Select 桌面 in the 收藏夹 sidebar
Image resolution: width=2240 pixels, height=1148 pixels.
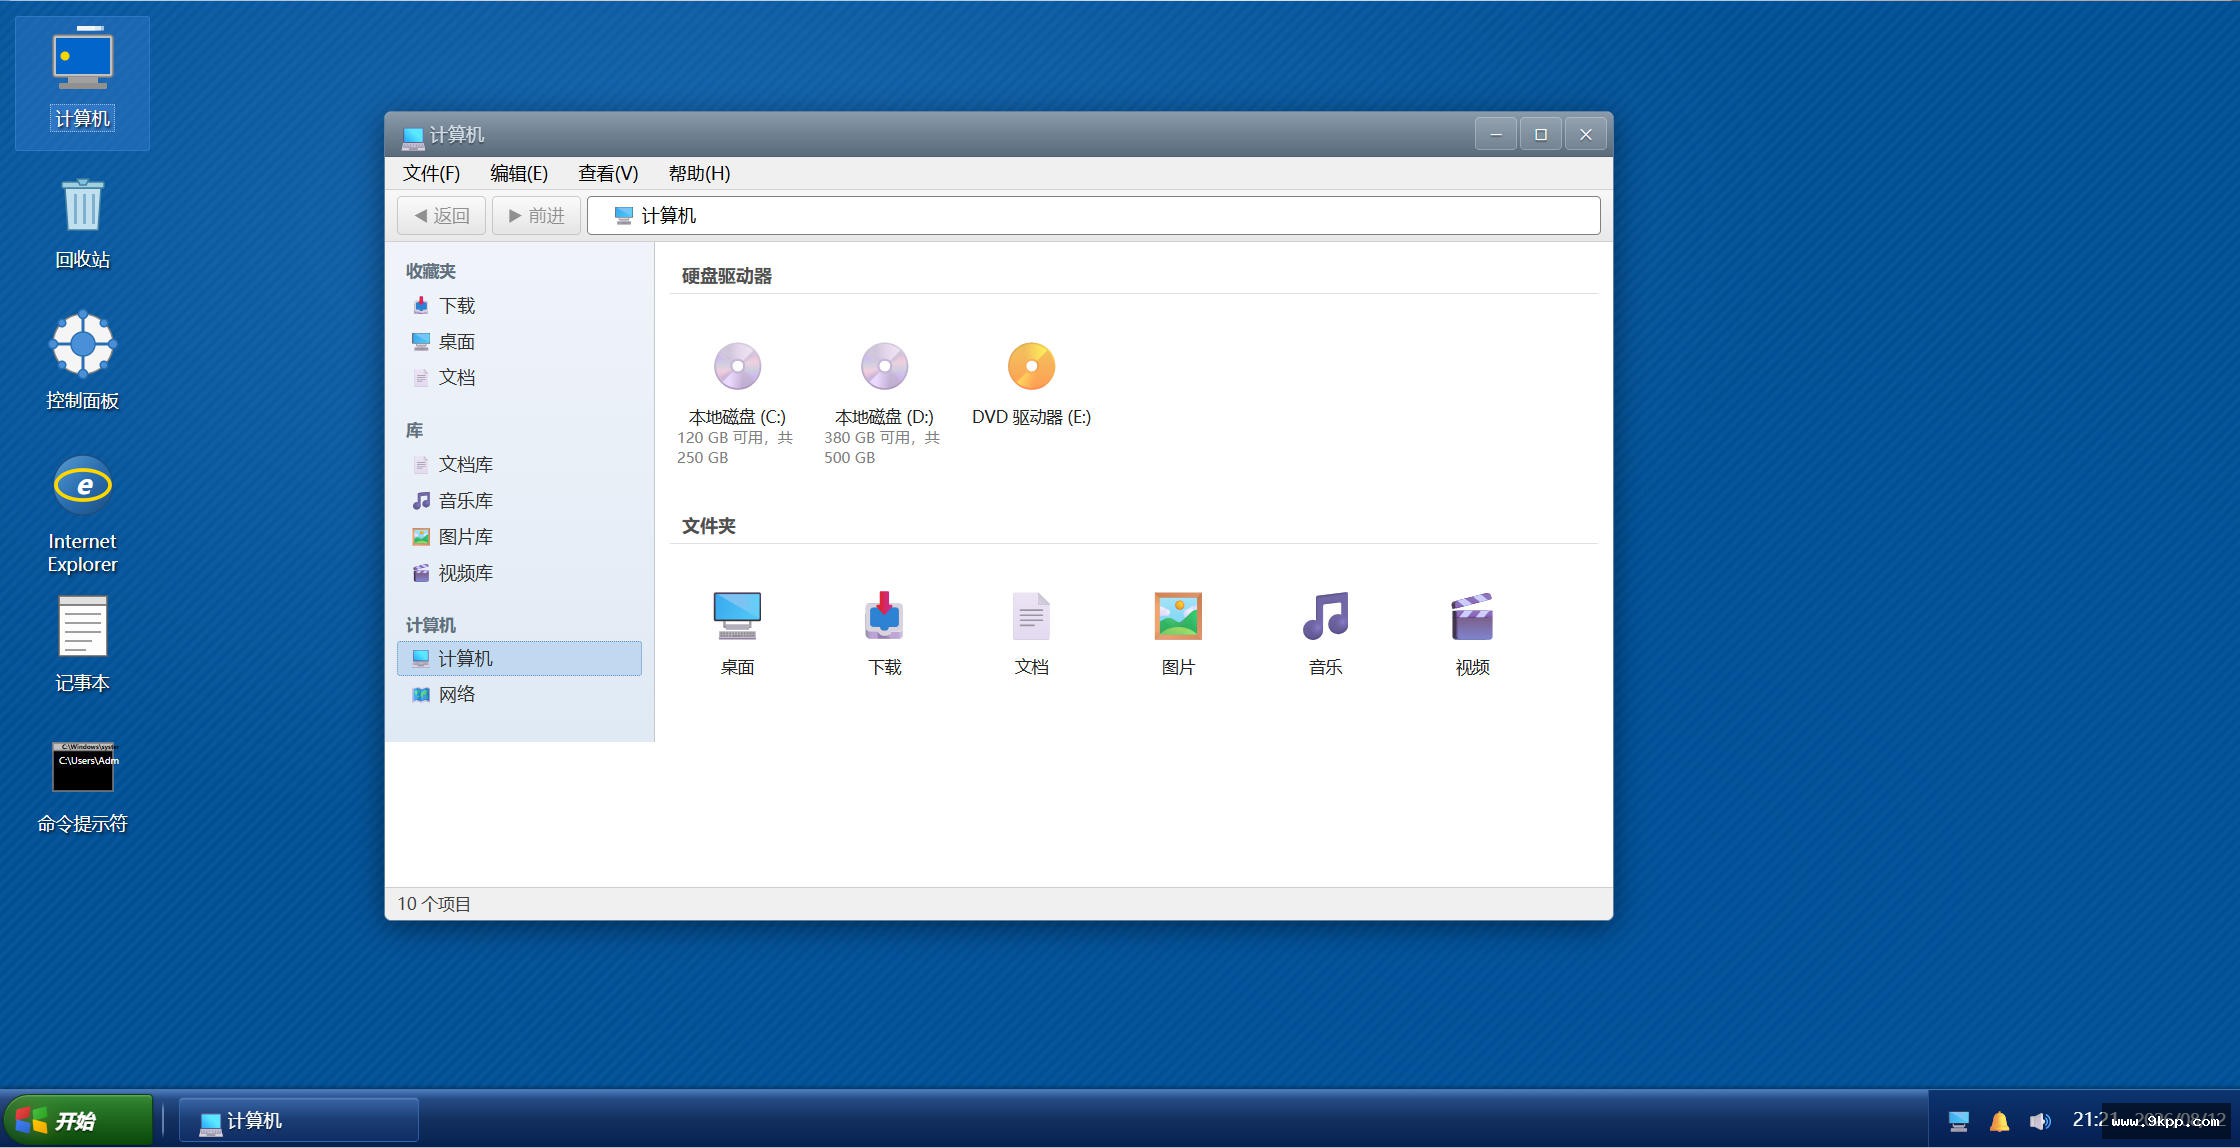[x=519, y=342]
